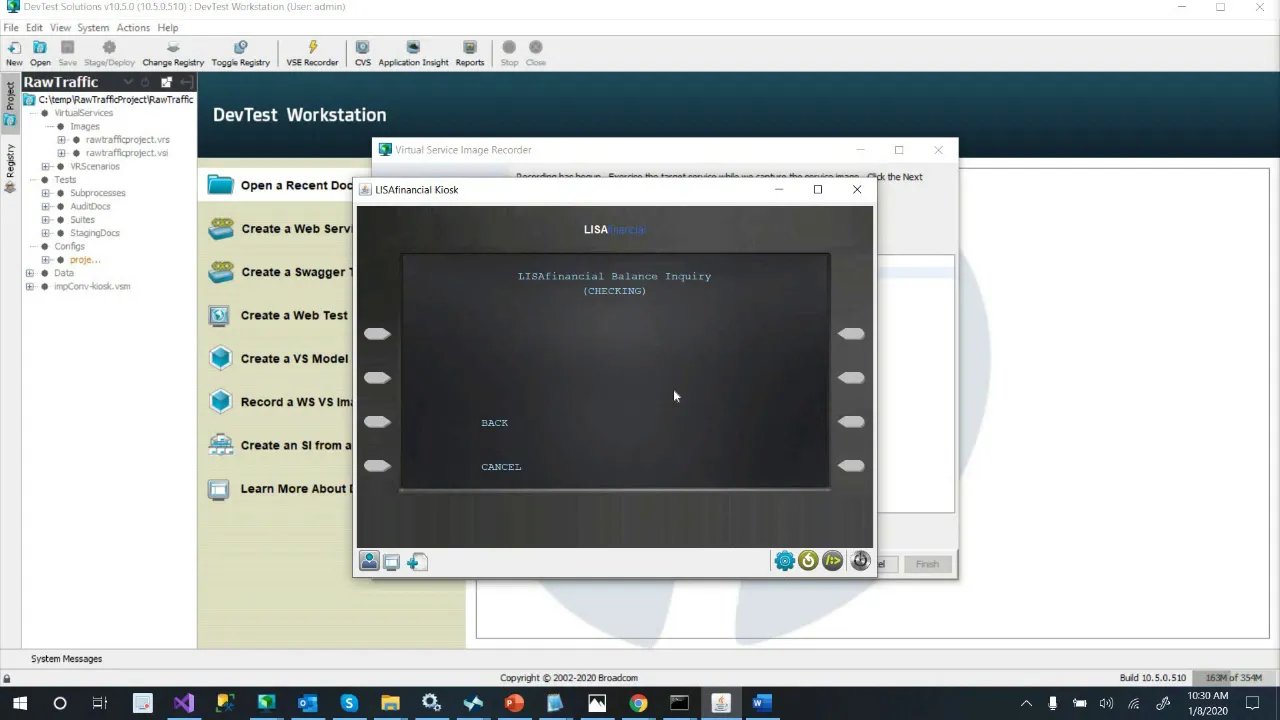Open the Actions menu
Image resolution: width=1280 pixels, height=720 pixels.
pos(133,28)
